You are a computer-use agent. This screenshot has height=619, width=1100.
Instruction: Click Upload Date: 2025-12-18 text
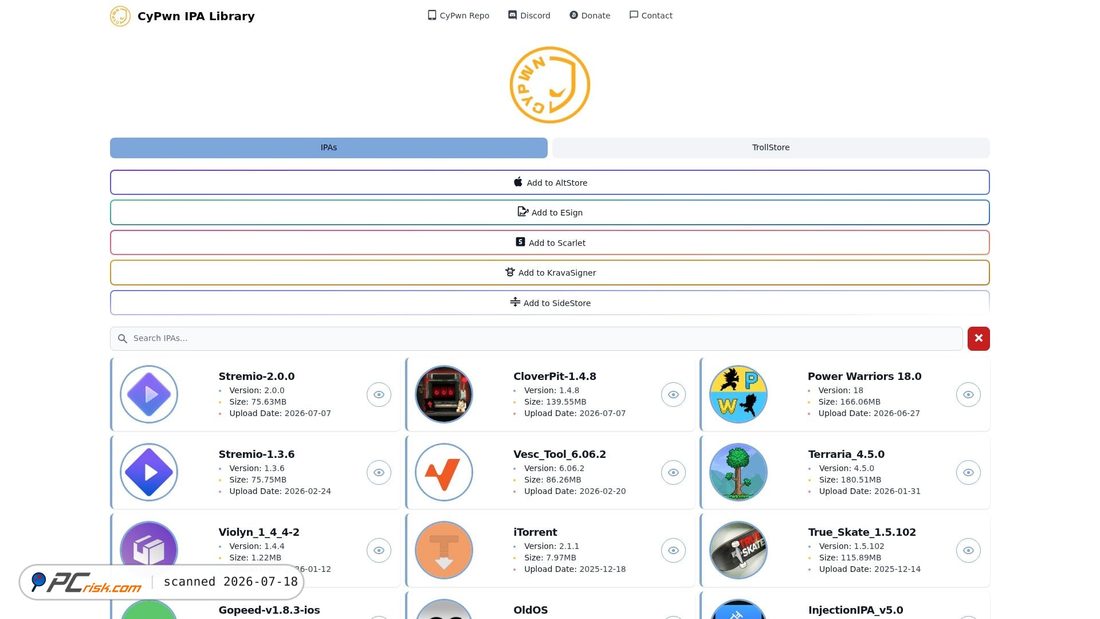pyautogui.click(x=575, y=569)
